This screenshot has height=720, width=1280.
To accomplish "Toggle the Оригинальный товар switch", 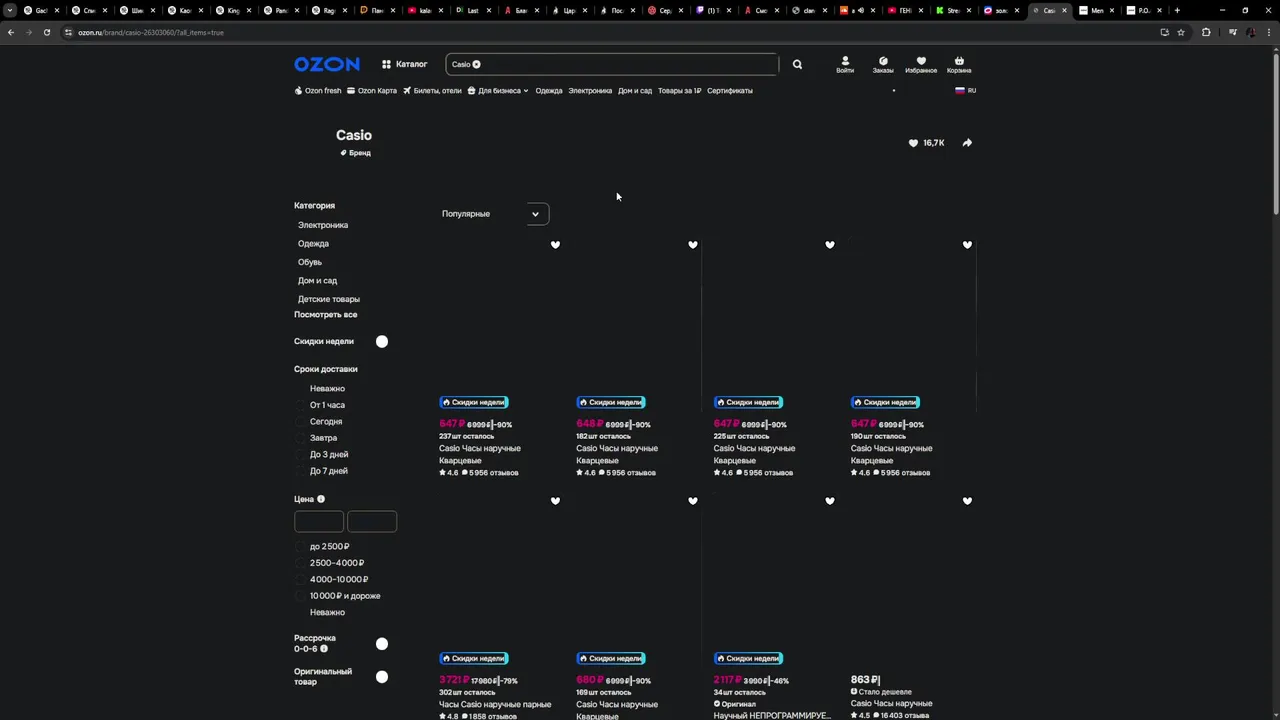I will click(382, 677).
